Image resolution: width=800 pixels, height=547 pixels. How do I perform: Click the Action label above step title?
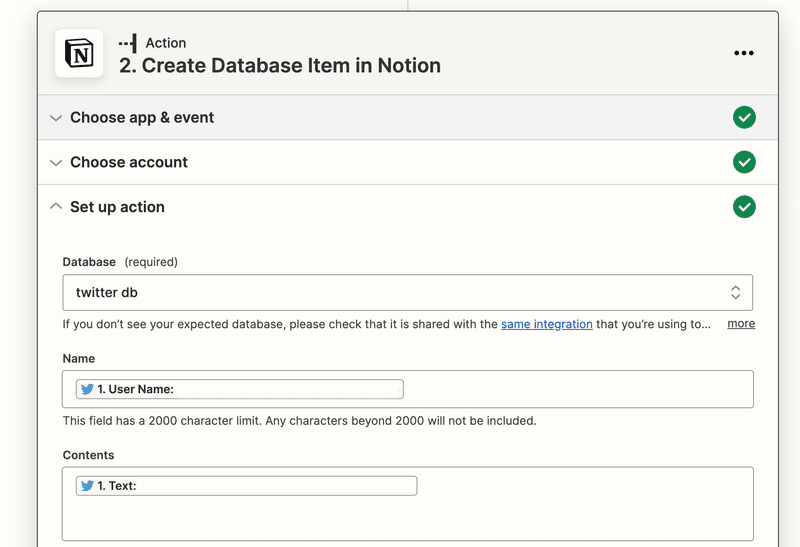(x=166, y=43)
